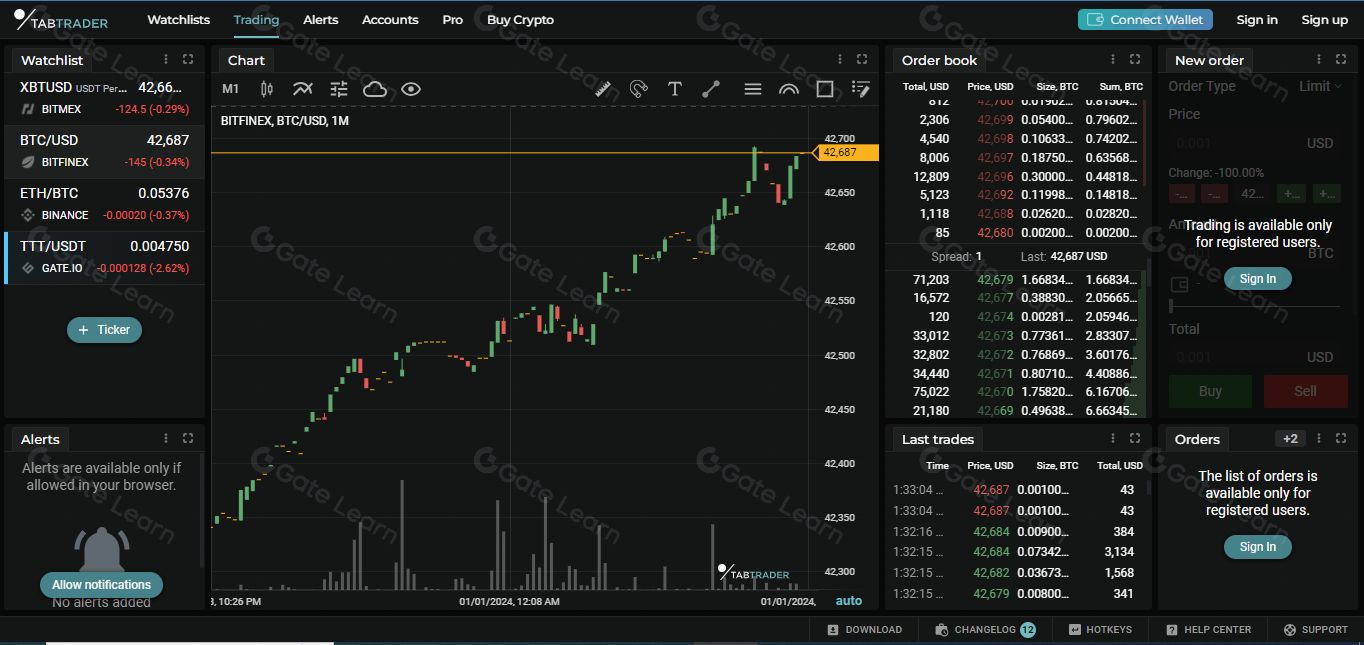Image resolution: width=1364 pixels, height=645 pixels.
Task: Toggle auto scale on the chart
Action: (x=848, y=601)
